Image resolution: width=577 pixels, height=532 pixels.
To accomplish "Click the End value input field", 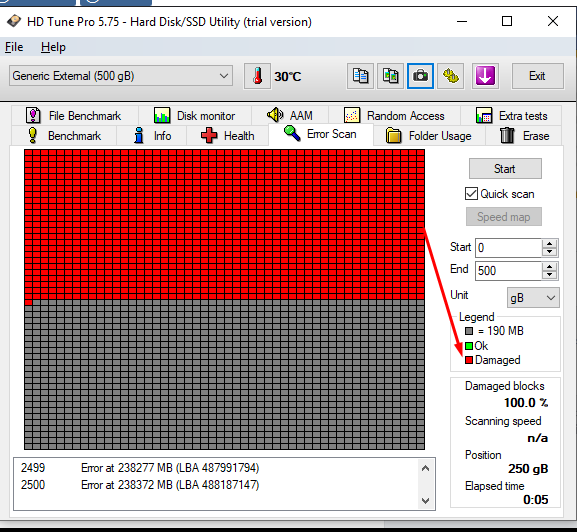I will [508, 271].
